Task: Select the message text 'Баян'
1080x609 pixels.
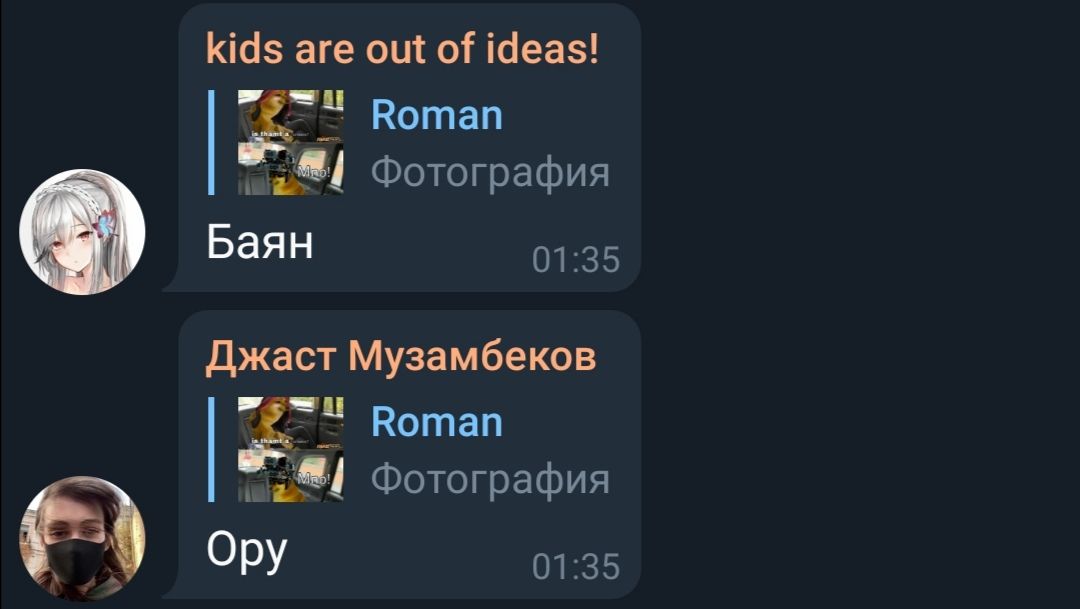Action: click(x=260, y=242)
